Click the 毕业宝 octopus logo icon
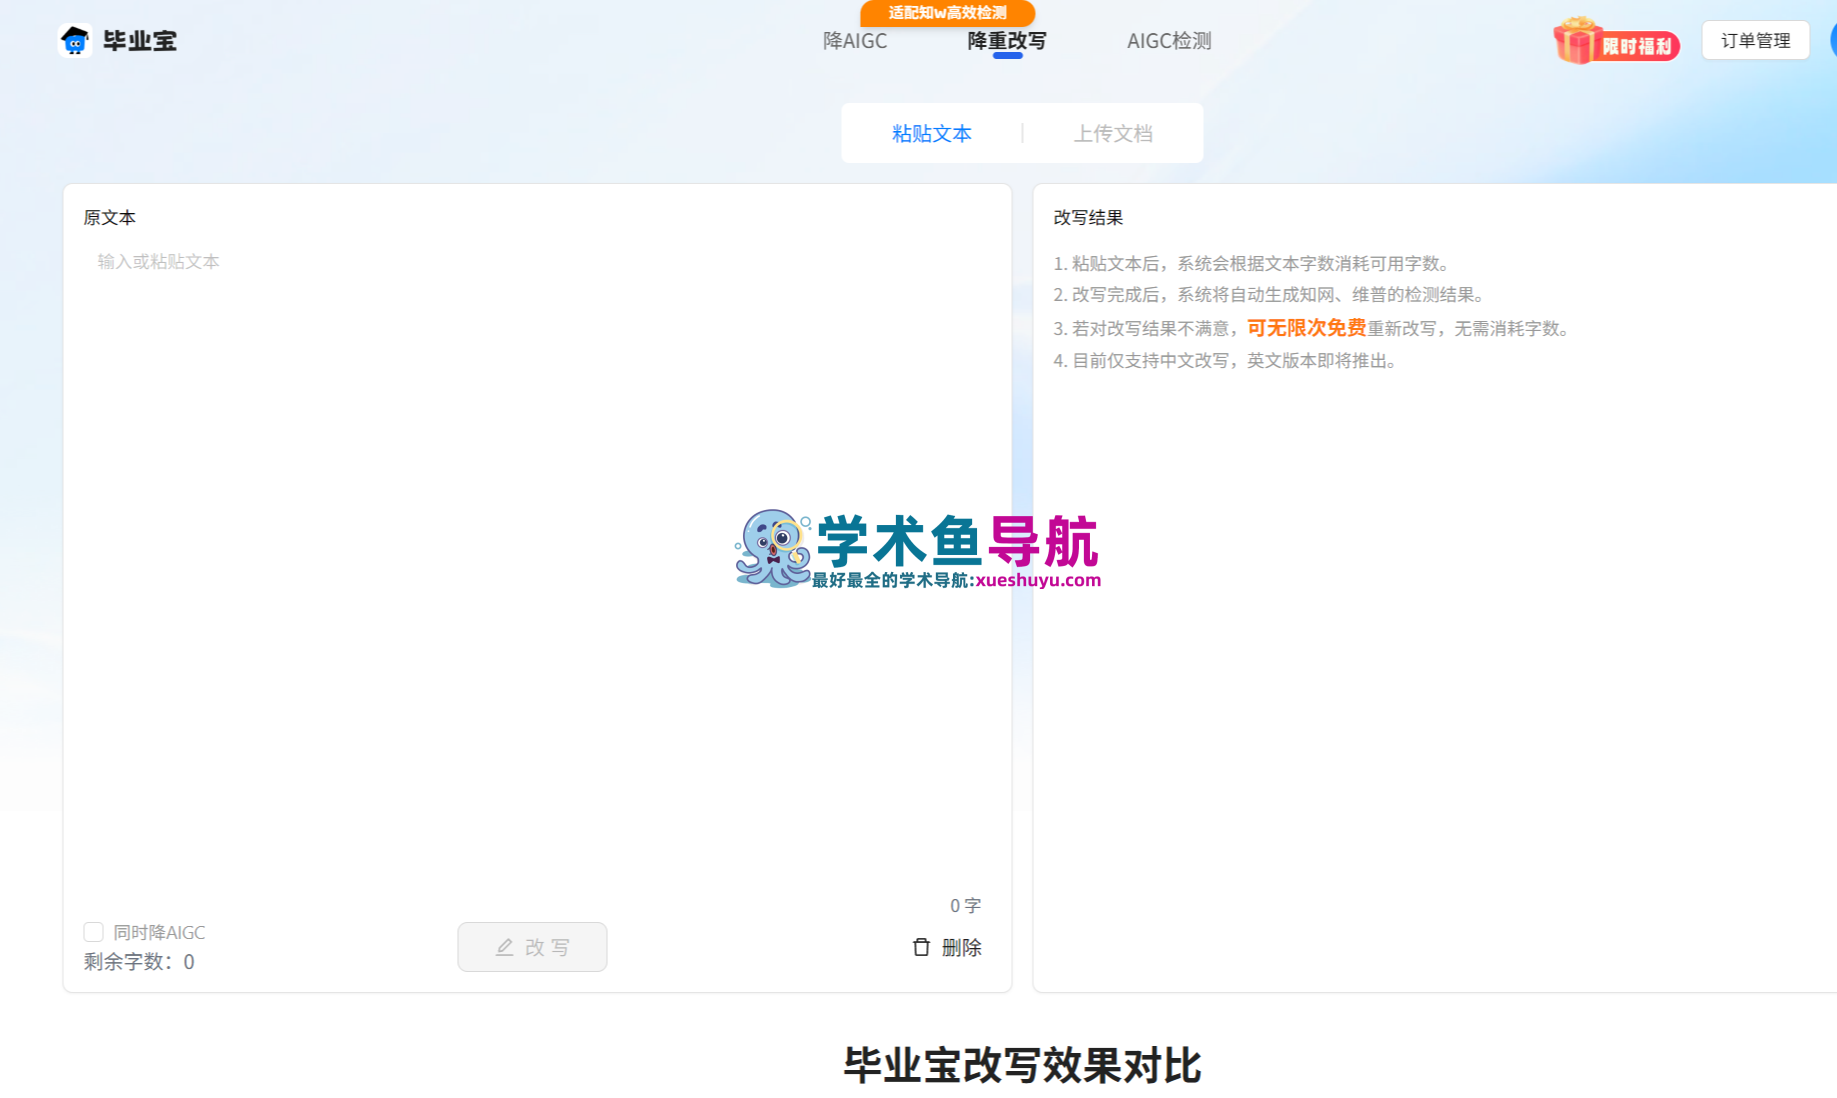The image size is (1837, 1098). pyautogui.click(x=74, y=41)
